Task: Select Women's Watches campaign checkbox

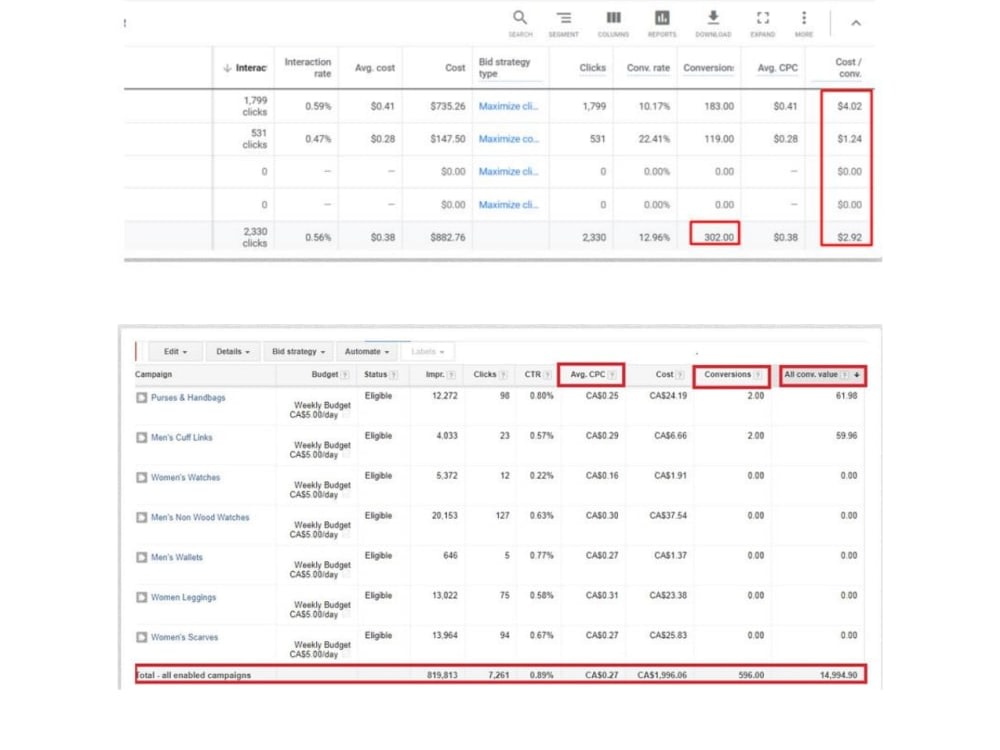Action: tap(142, 478)
